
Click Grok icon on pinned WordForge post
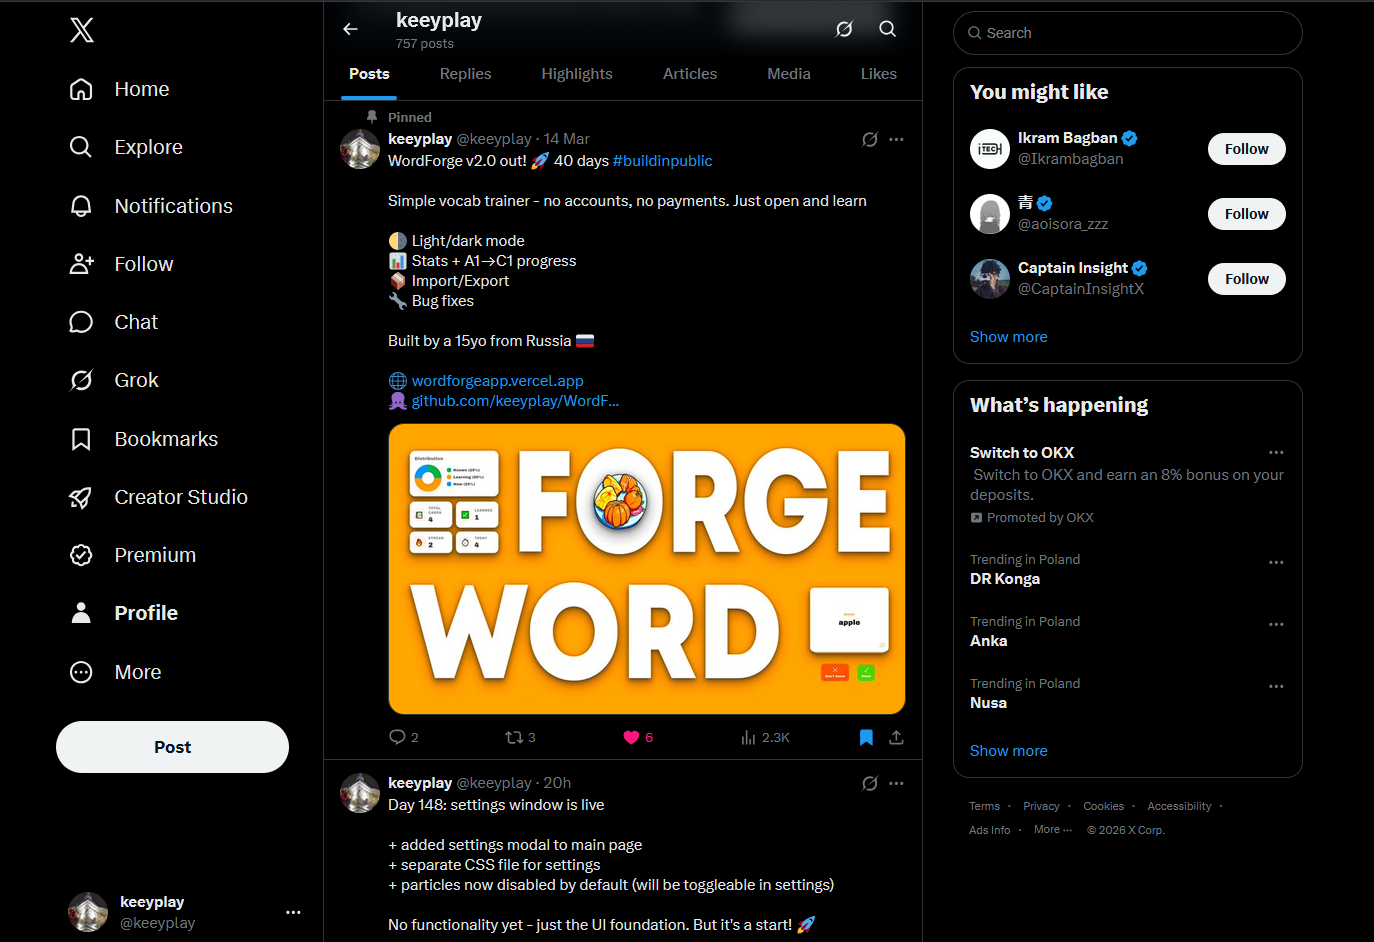click(870, 139)
